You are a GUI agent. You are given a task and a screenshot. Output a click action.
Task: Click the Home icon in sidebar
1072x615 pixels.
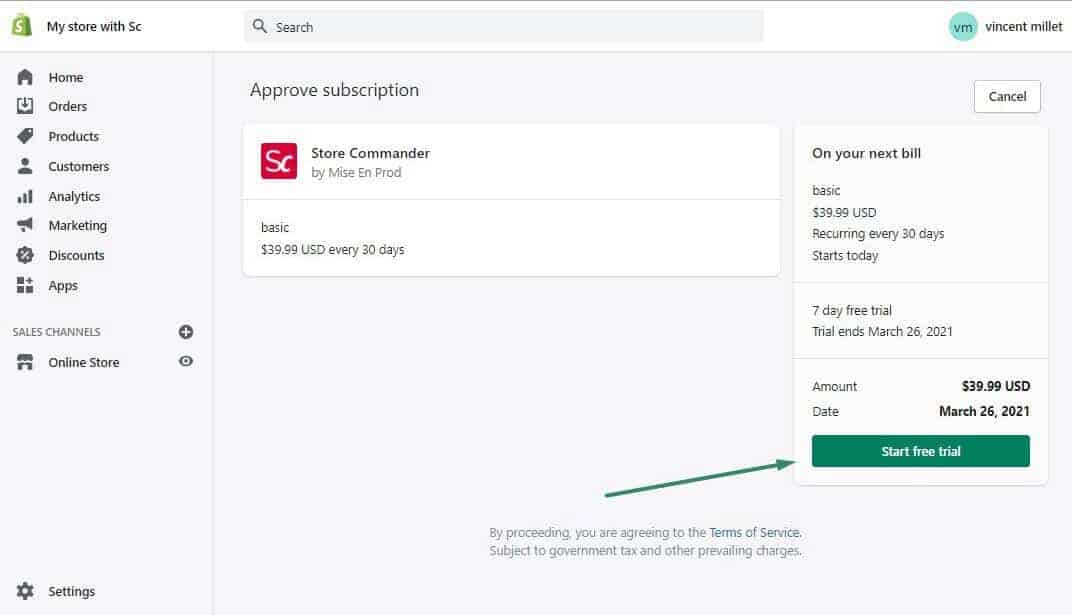tap(25, 77)
